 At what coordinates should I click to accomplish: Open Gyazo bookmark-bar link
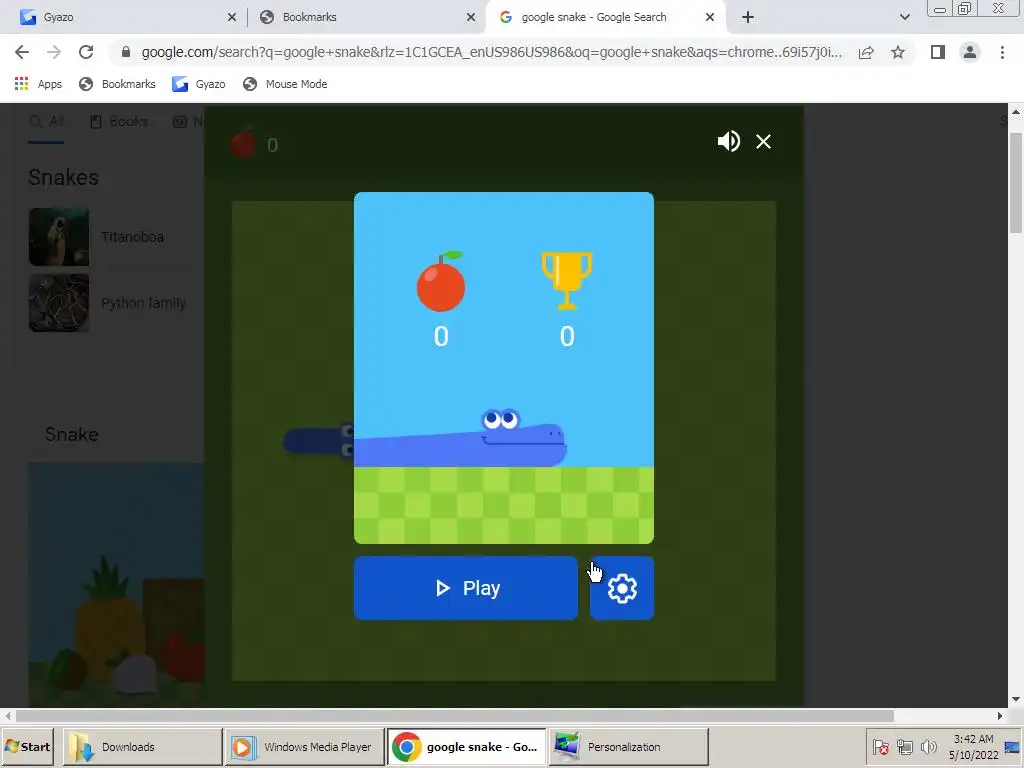(199, 84)
